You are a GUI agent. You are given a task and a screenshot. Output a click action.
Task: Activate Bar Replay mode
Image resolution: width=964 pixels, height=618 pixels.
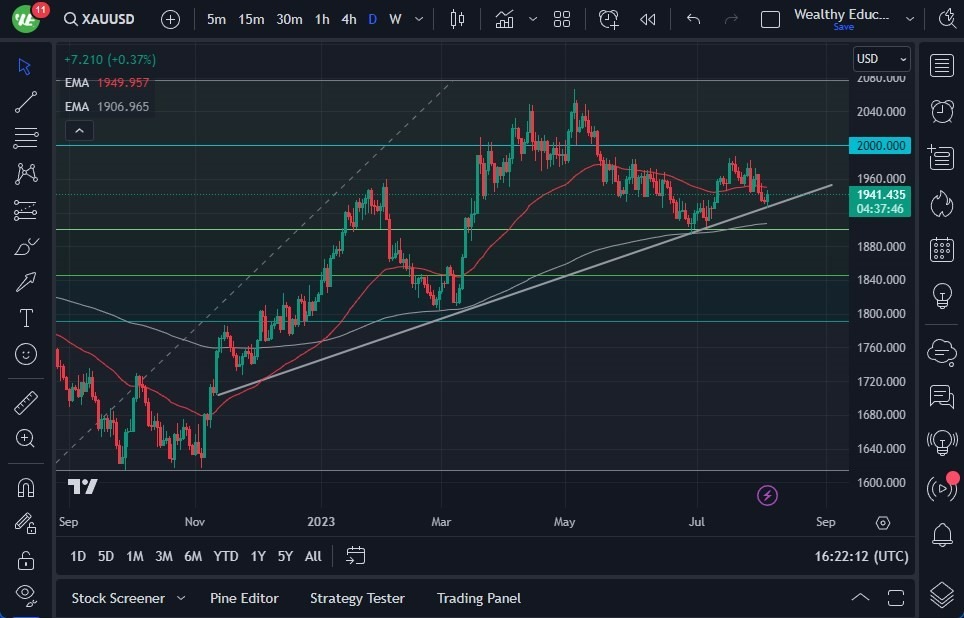649,18
